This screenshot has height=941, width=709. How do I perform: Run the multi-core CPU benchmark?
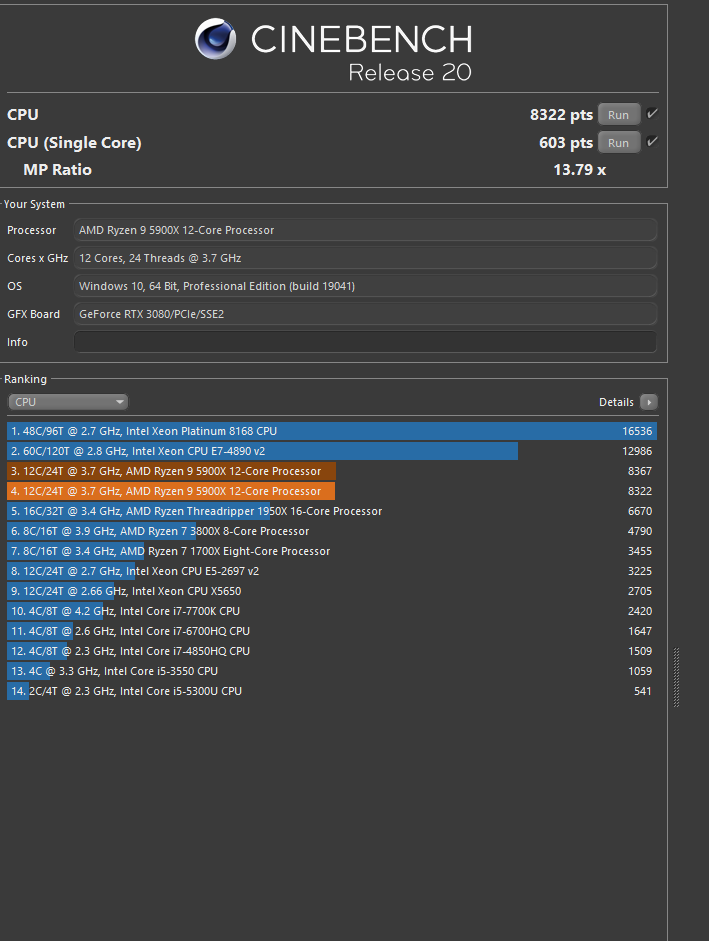pos(618,115)
